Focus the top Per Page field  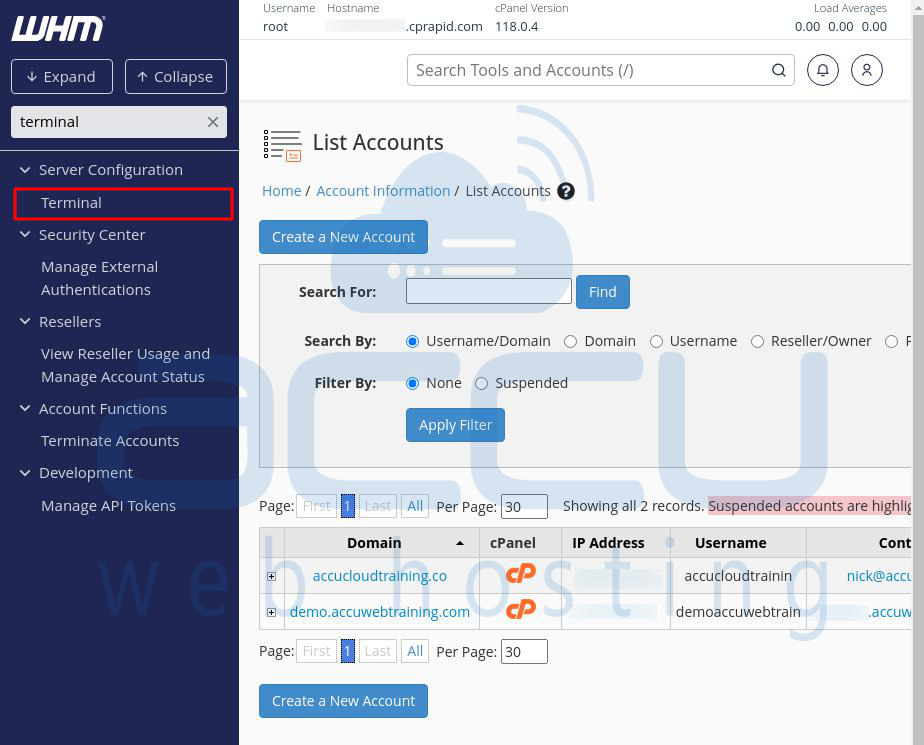(x=524, y=506)
